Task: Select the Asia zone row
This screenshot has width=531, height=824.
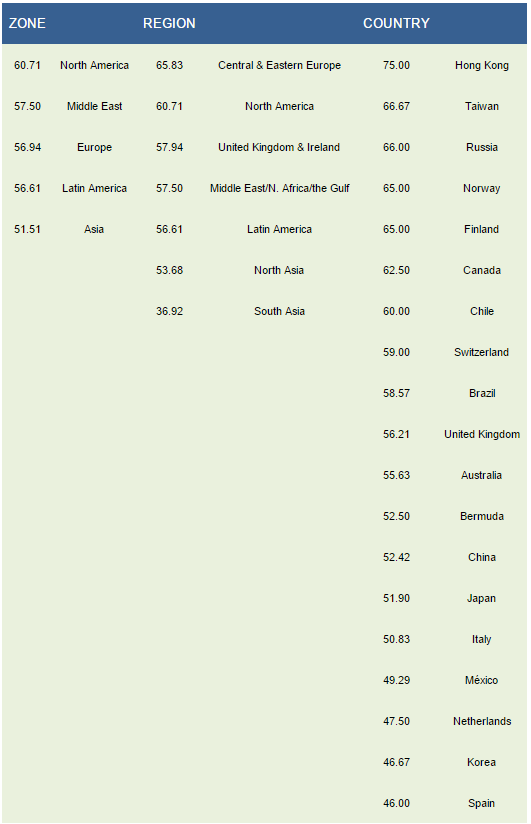Action: (94, 229)
